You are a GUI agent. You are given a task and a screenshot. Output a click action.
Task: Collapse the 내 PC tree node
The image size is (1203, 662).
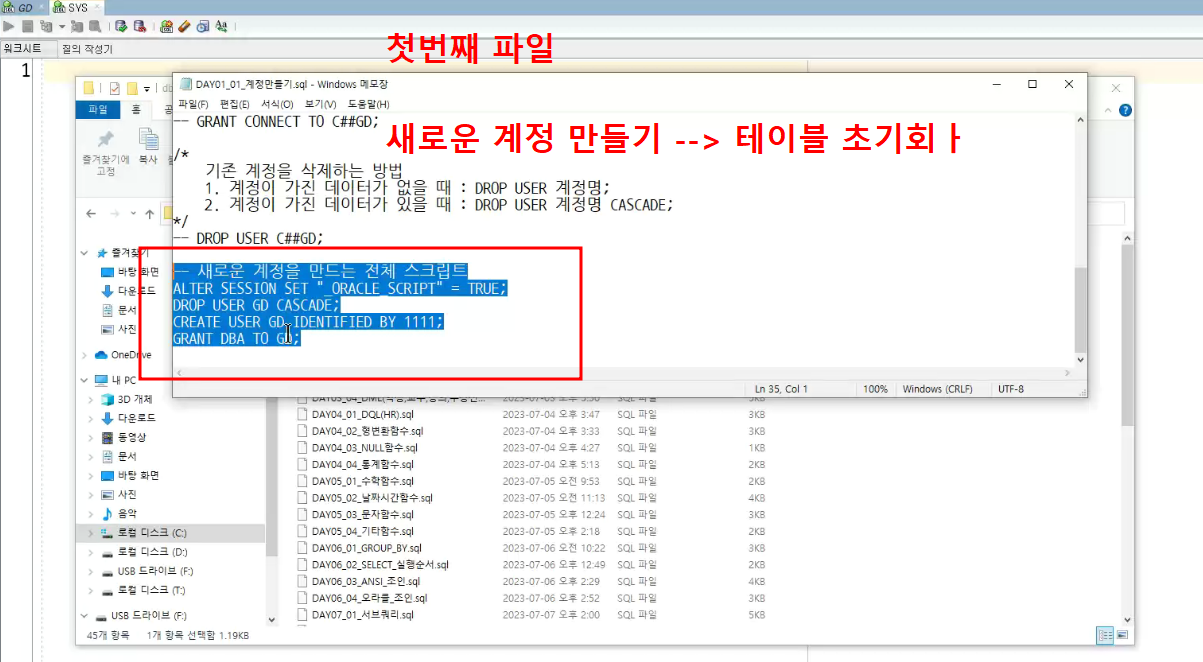point(84,380)
